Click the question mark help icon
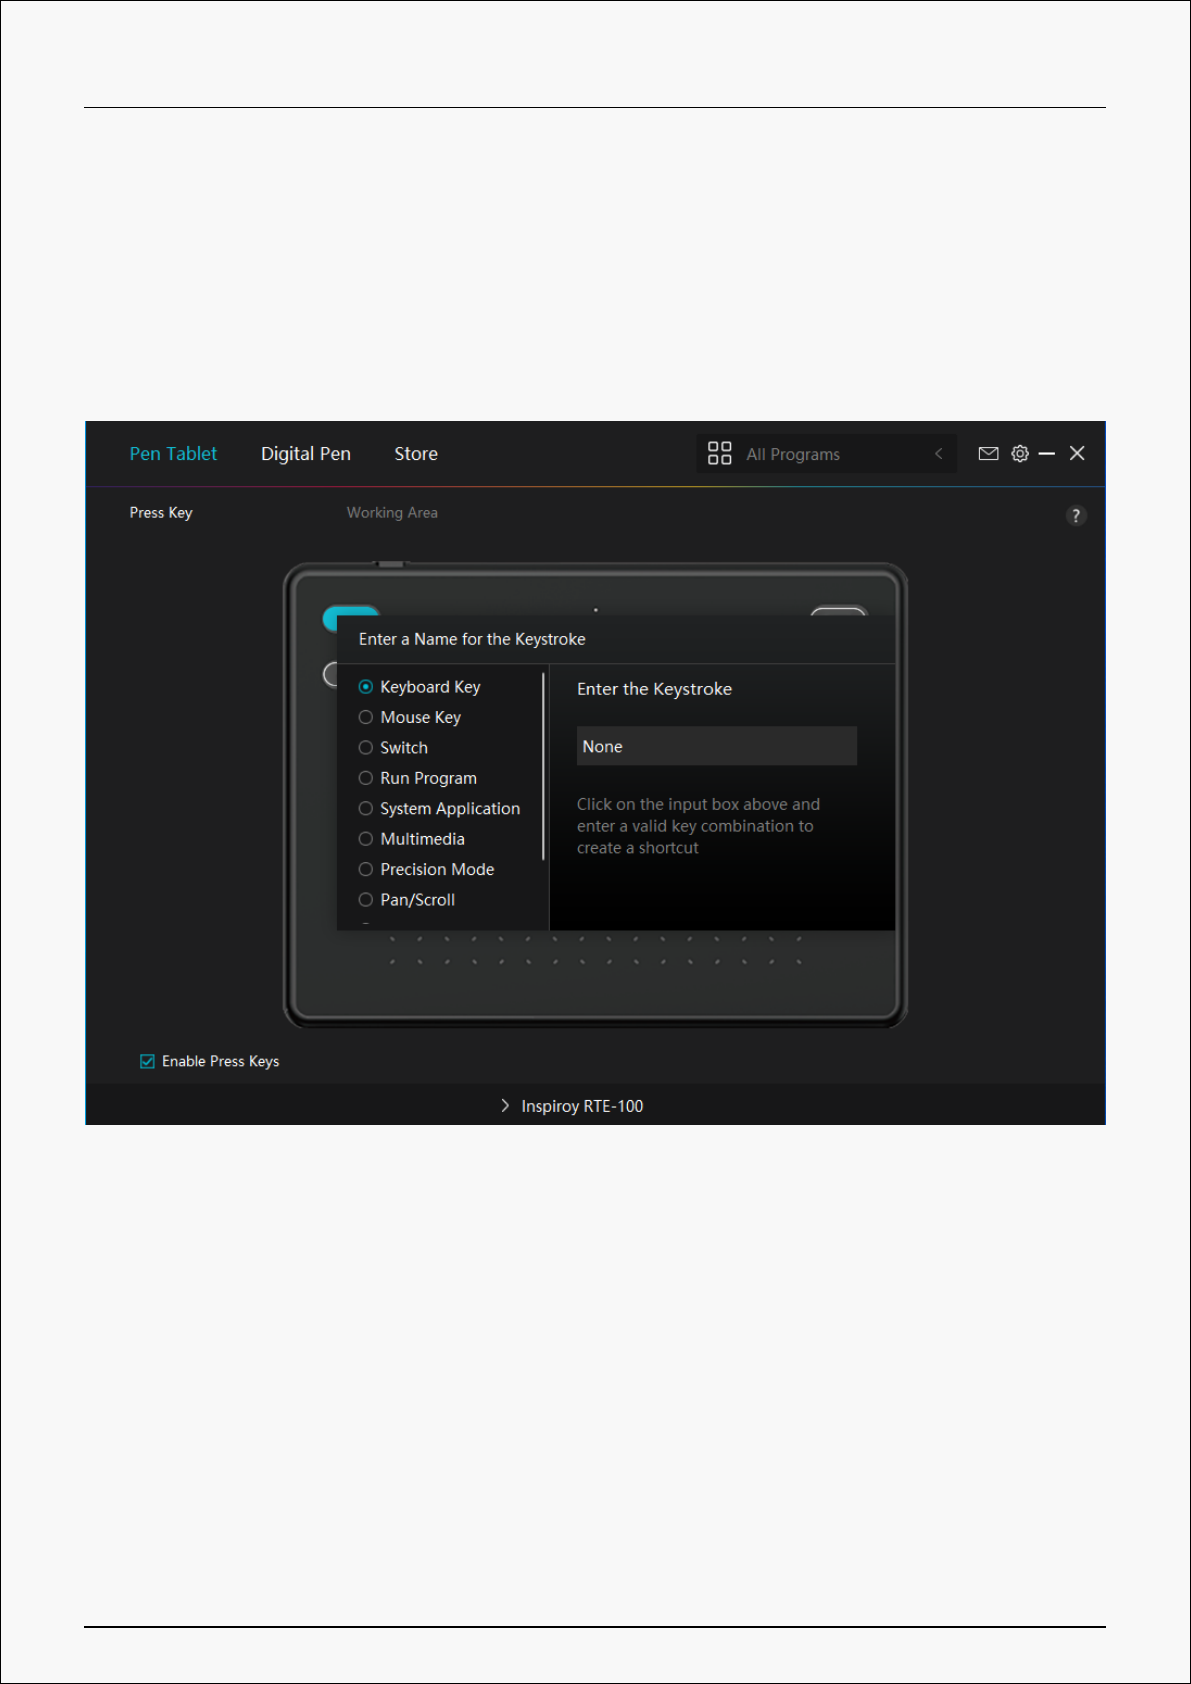This screenshot has width=1191, height=1684. tap(1075, 516)
